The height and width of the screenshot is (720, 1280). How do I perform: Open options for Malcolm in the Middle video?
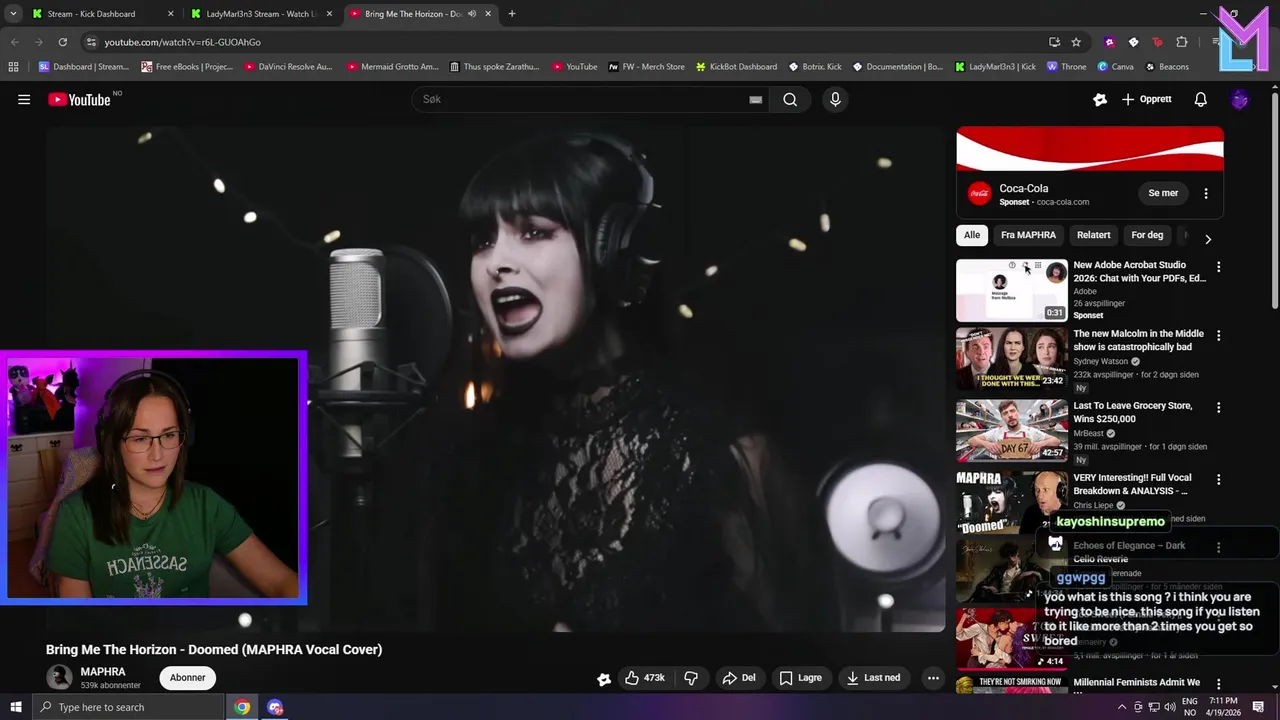point(1218,335)
